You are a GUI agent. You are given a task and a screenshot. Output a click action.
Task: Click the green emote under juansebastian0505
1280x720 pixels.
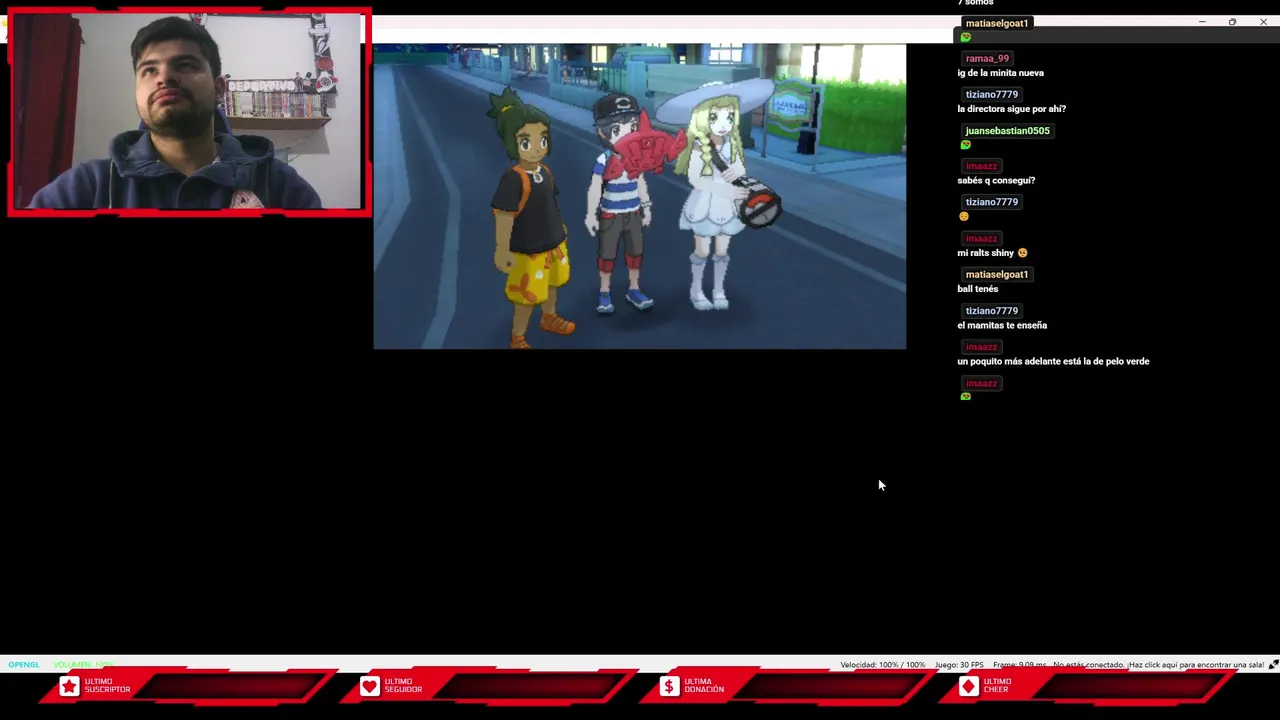(x=965, y=145)
